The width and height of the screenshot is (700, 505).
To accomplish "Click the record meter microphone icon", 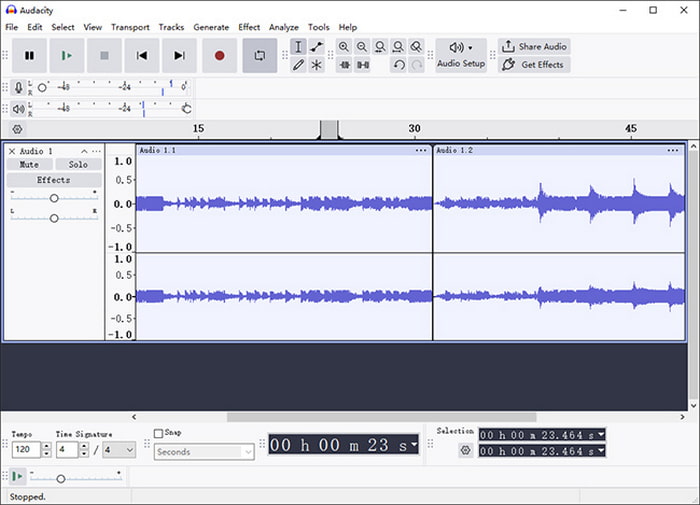I will 18,87.
